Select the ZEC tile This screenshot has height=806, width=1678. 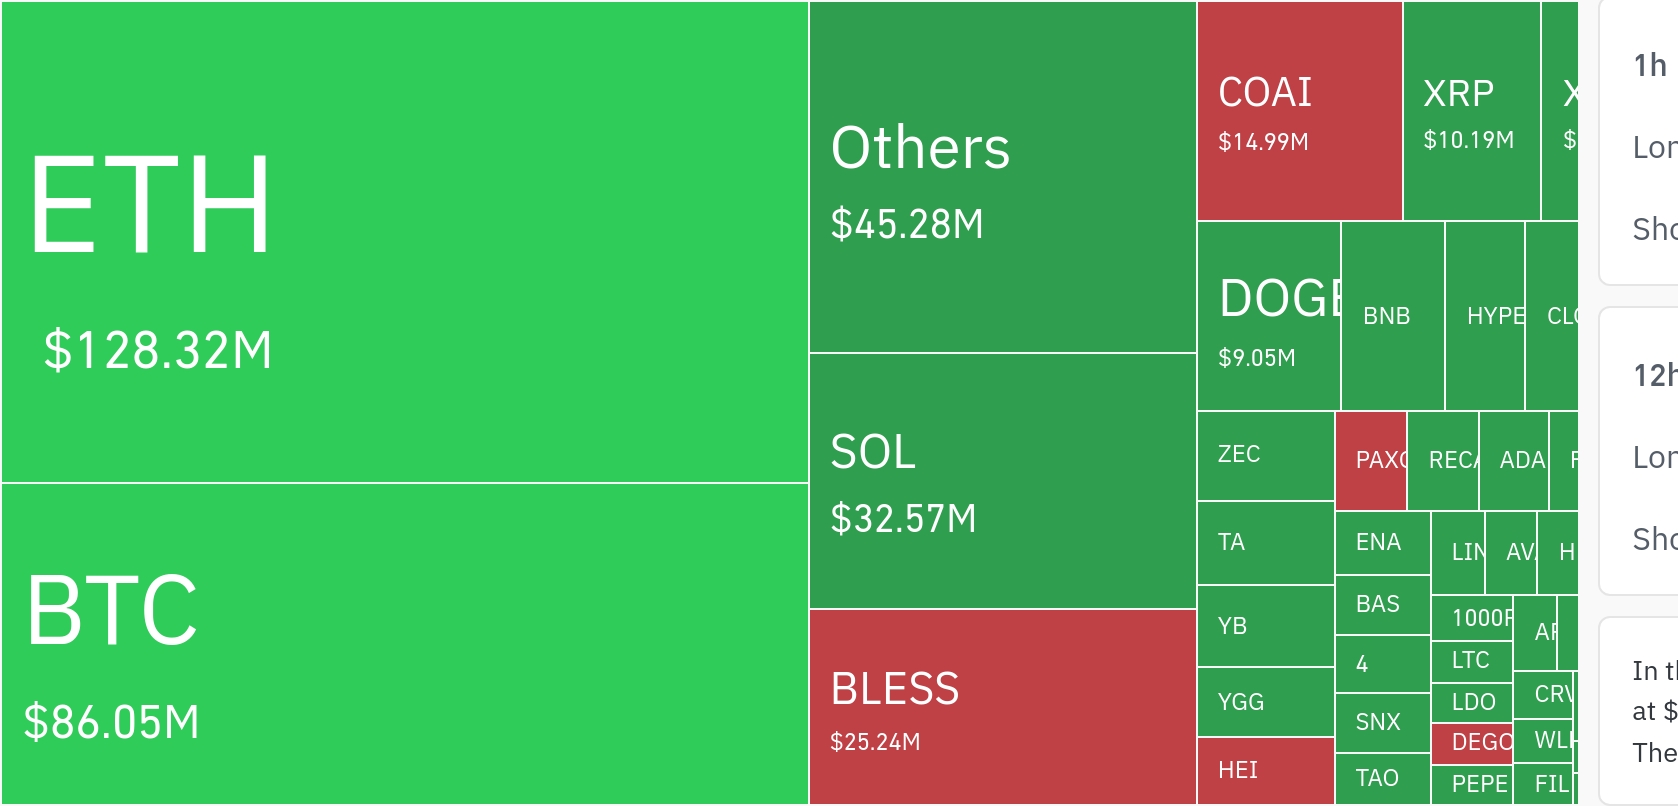click(1265, 456)
